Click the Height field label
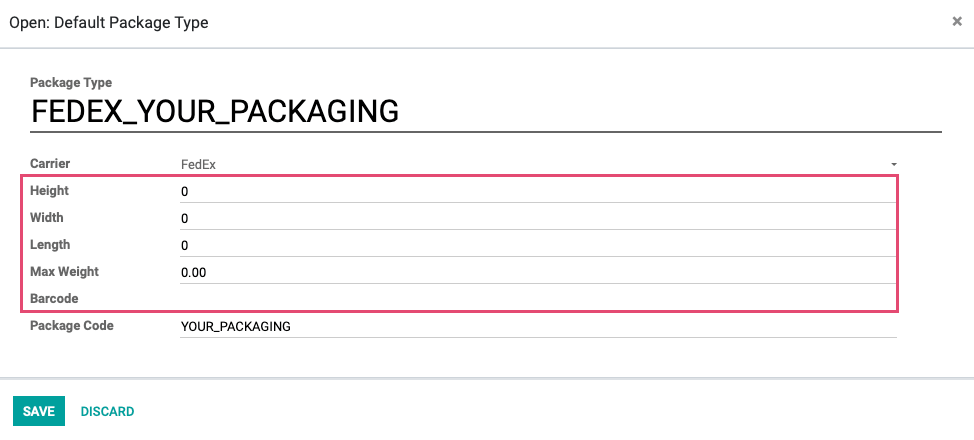 click(x=50, y=191)
